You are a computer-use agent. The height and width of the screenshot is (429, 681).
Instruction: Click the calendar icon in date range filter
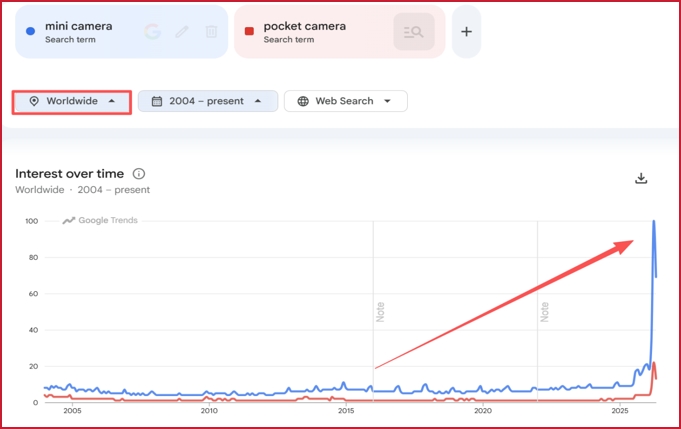click(157, 101)
